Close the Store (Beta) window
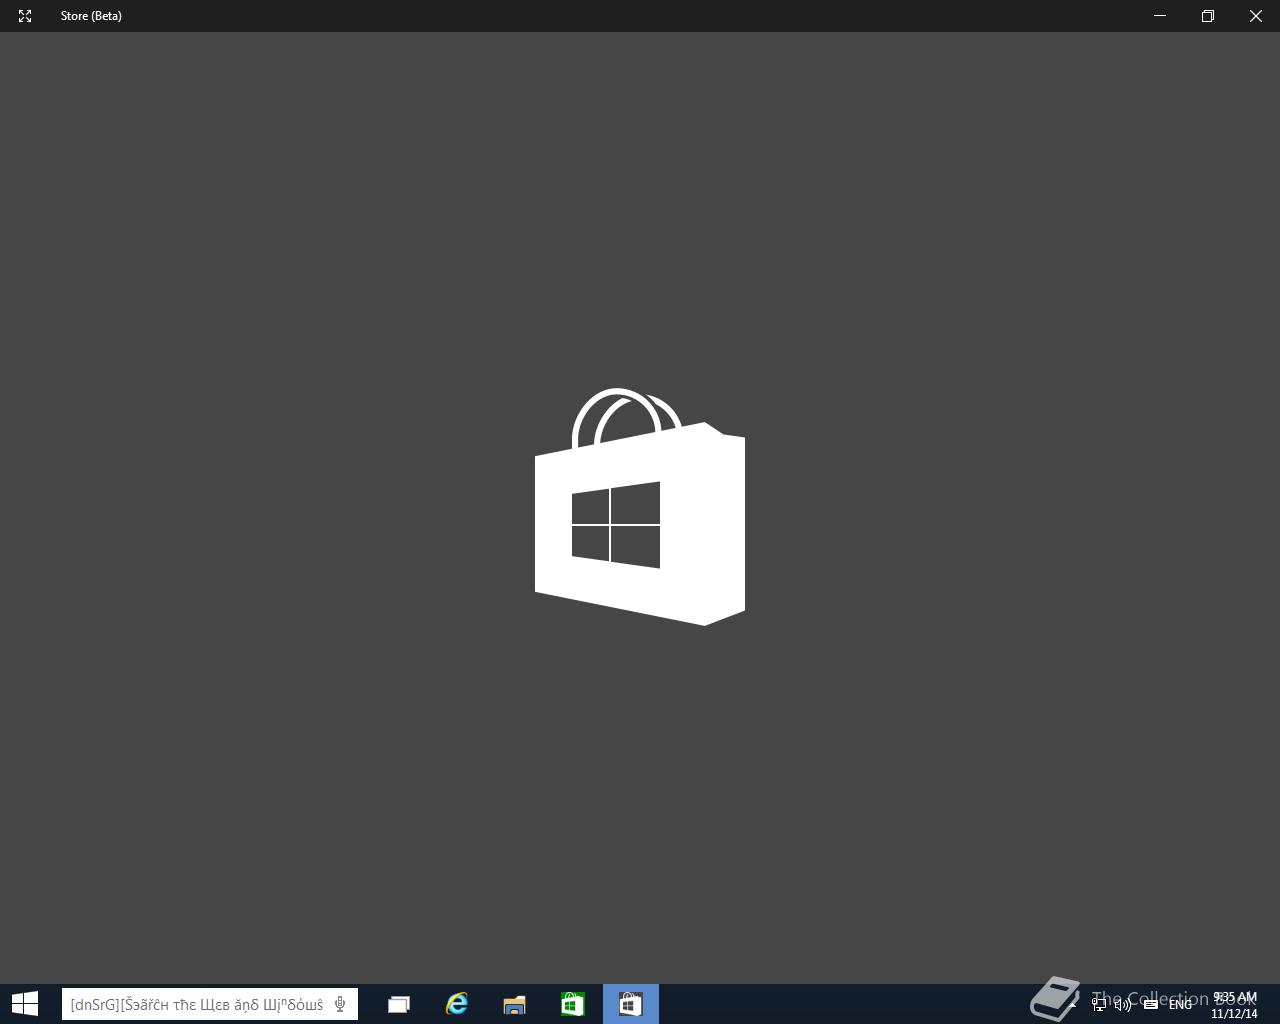 (1256, 16)
